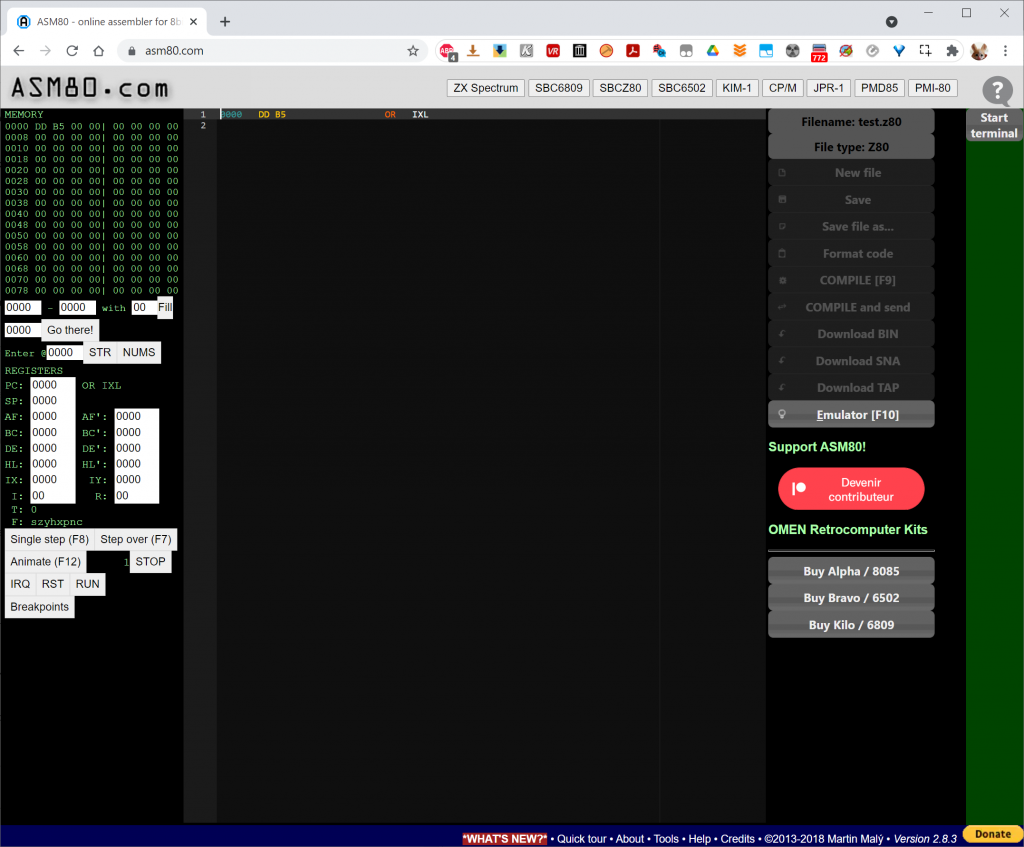Click the ASM80.com logo
Image resolution: width=1024 pixels, height=847 pixels.
click(x=90, y=87)
